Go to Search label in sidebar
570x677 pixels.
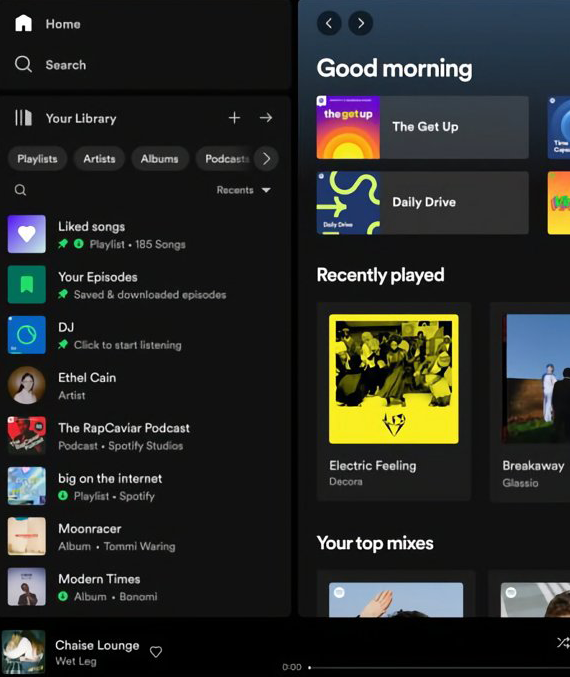click(x=66, y=65)
